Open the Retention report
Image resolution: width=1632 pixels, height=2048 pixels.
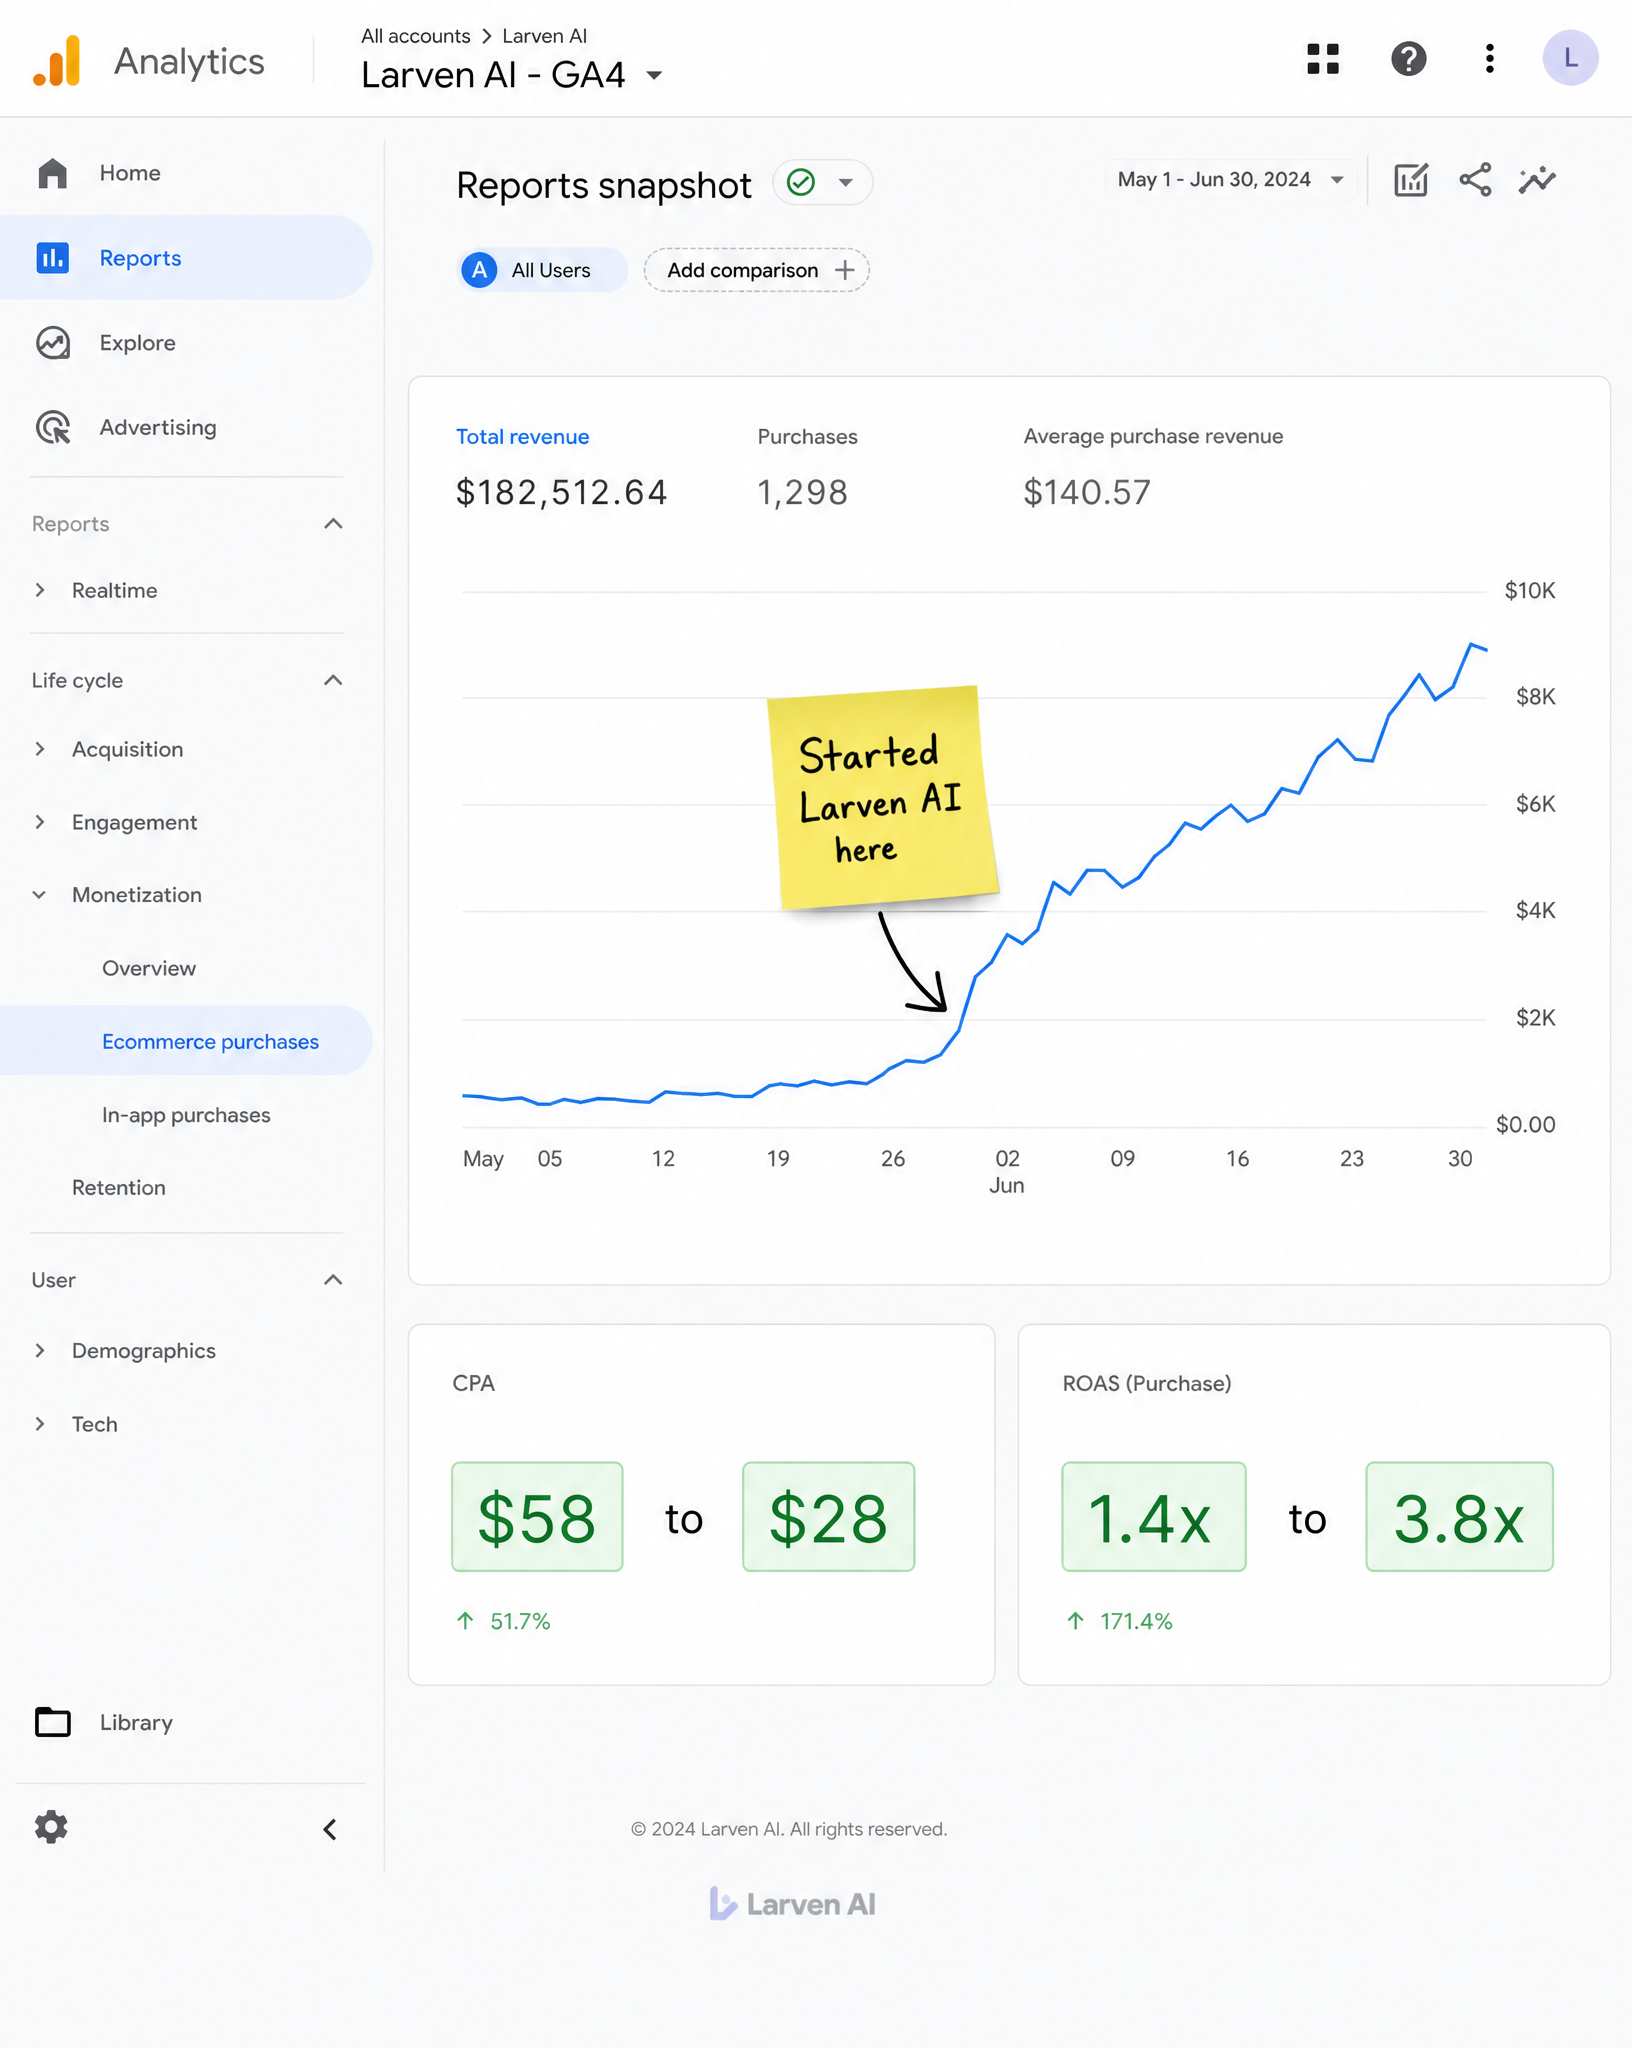click(119, 1188)
